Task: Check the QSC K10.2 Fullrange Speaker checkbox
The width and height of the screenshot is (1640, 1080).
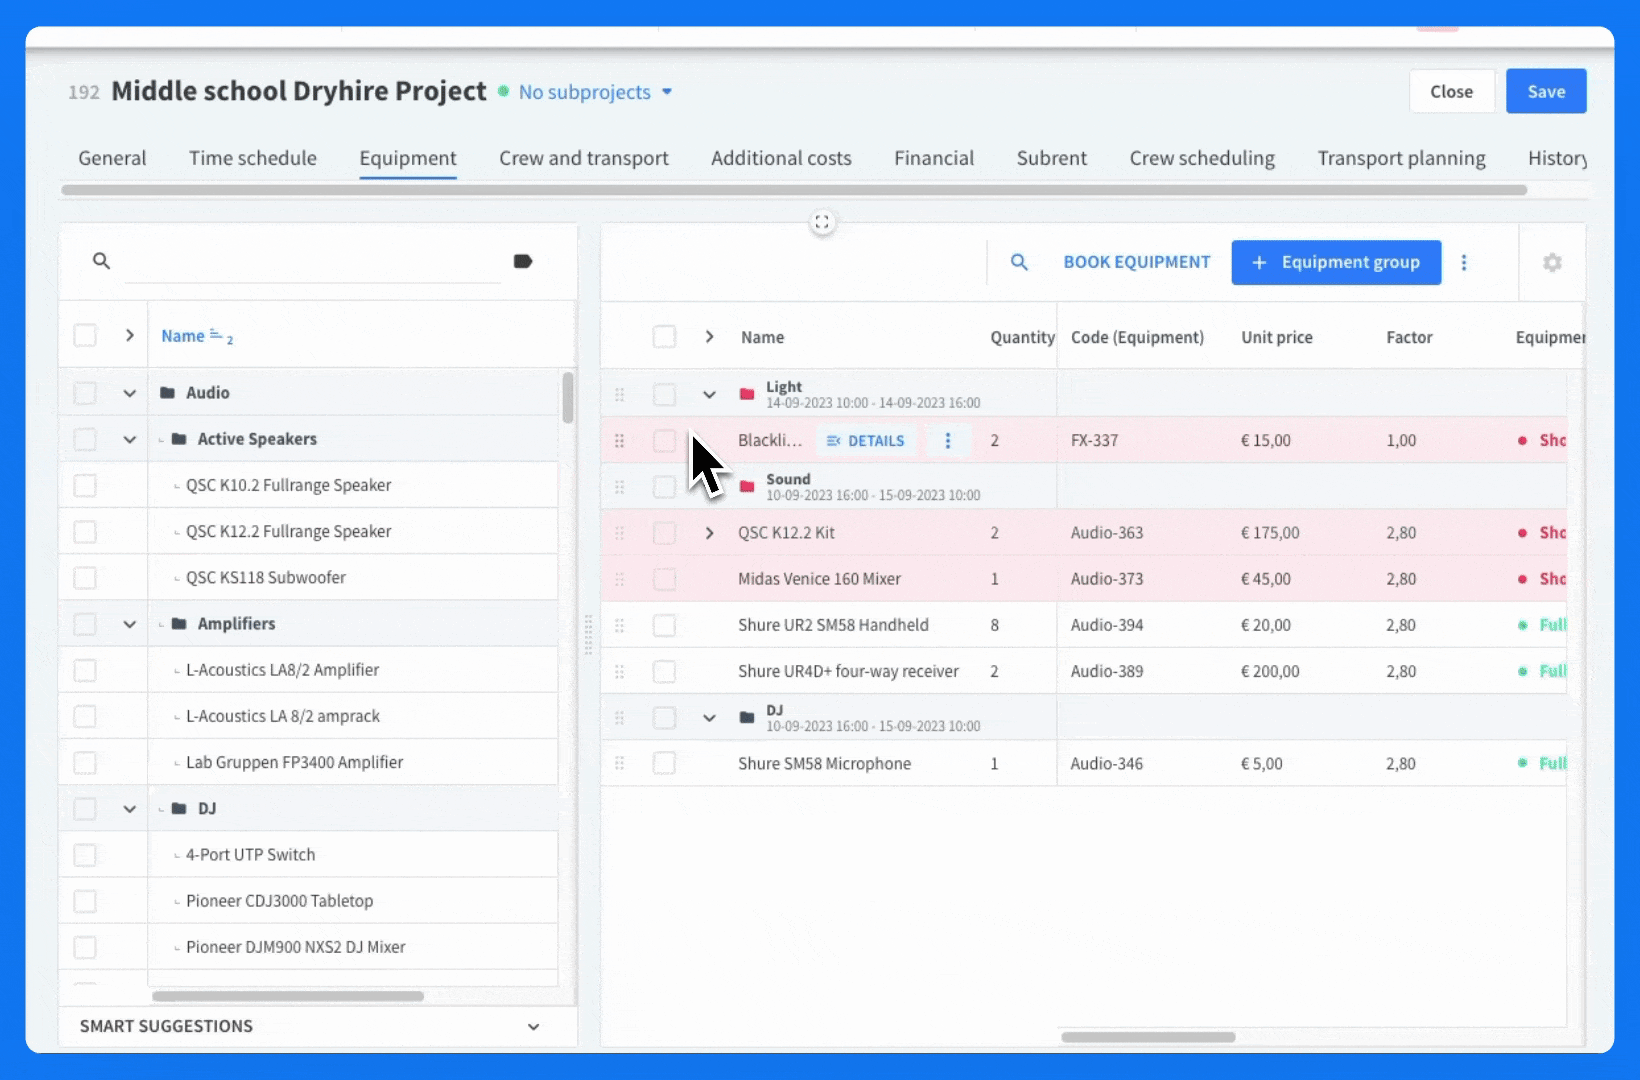Action: pos(85,485)
